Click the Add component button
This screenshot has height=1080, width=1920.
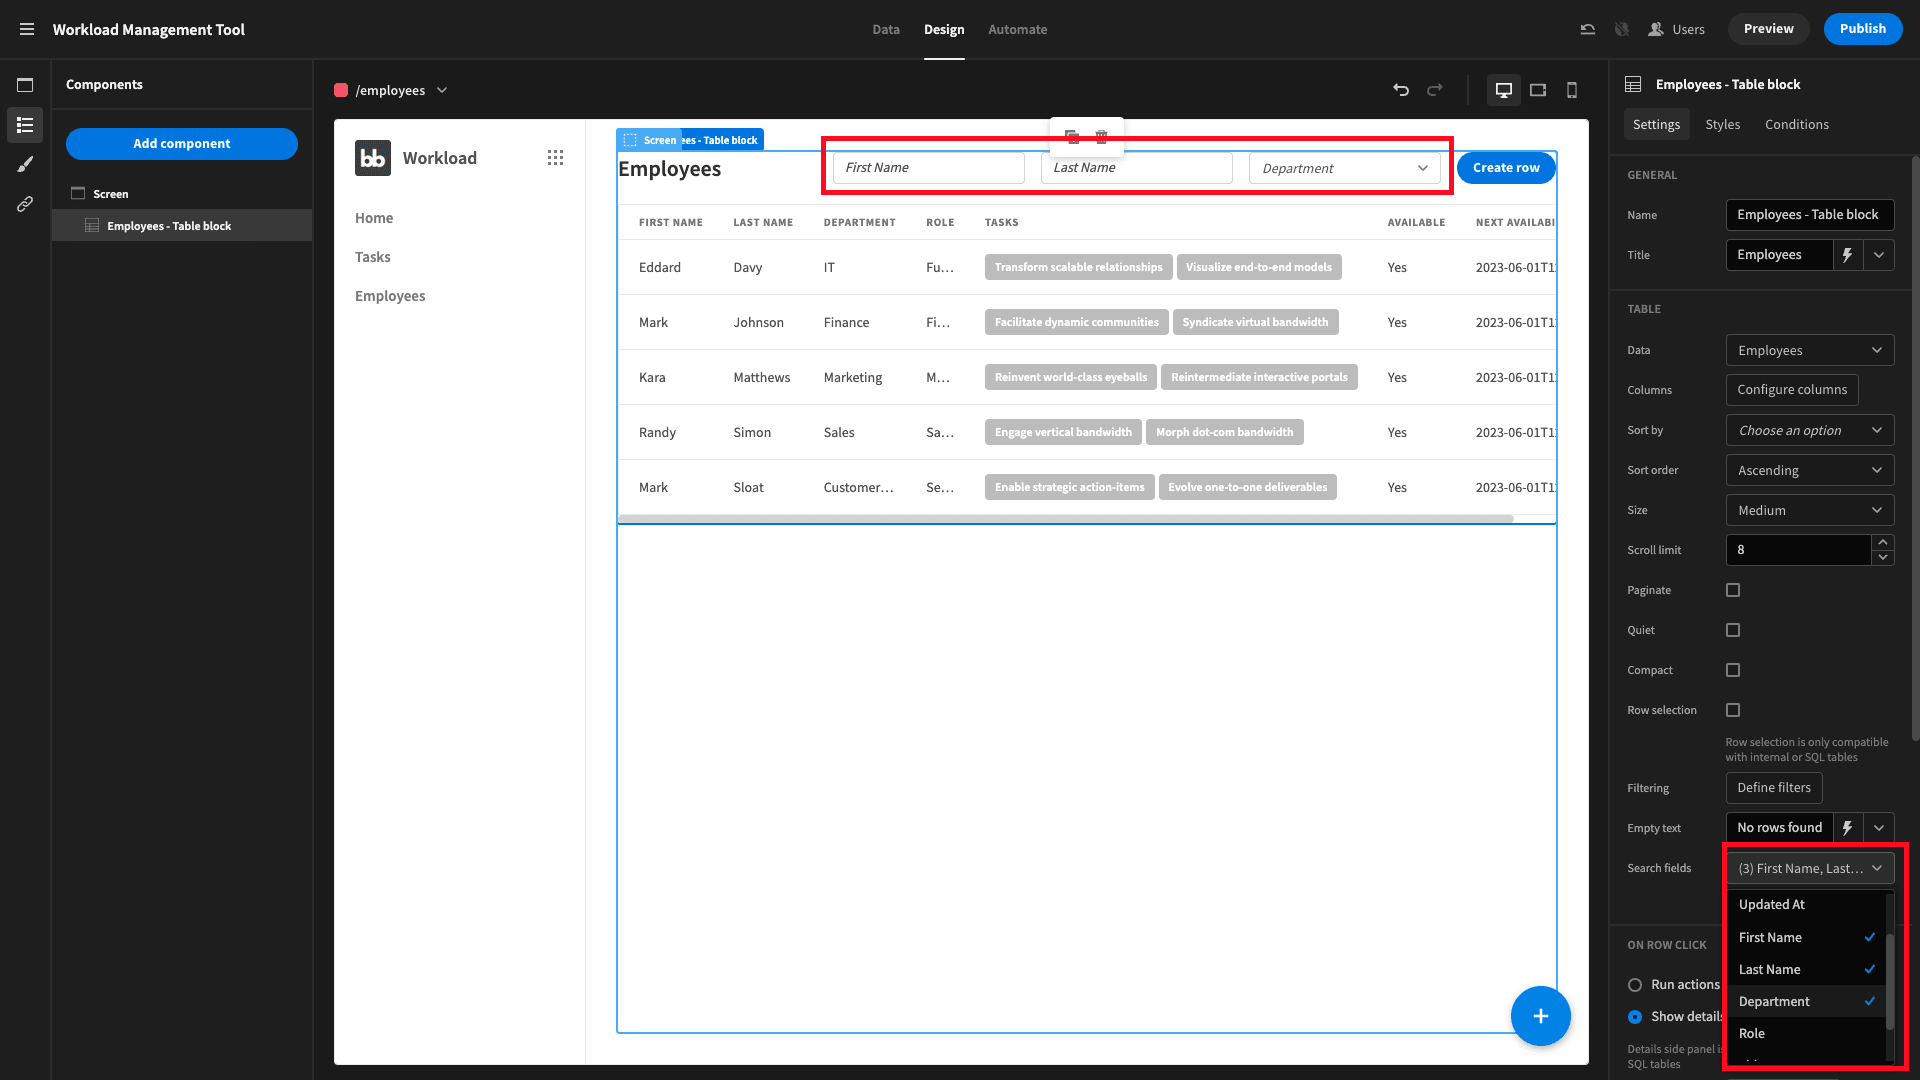point(182,143)
